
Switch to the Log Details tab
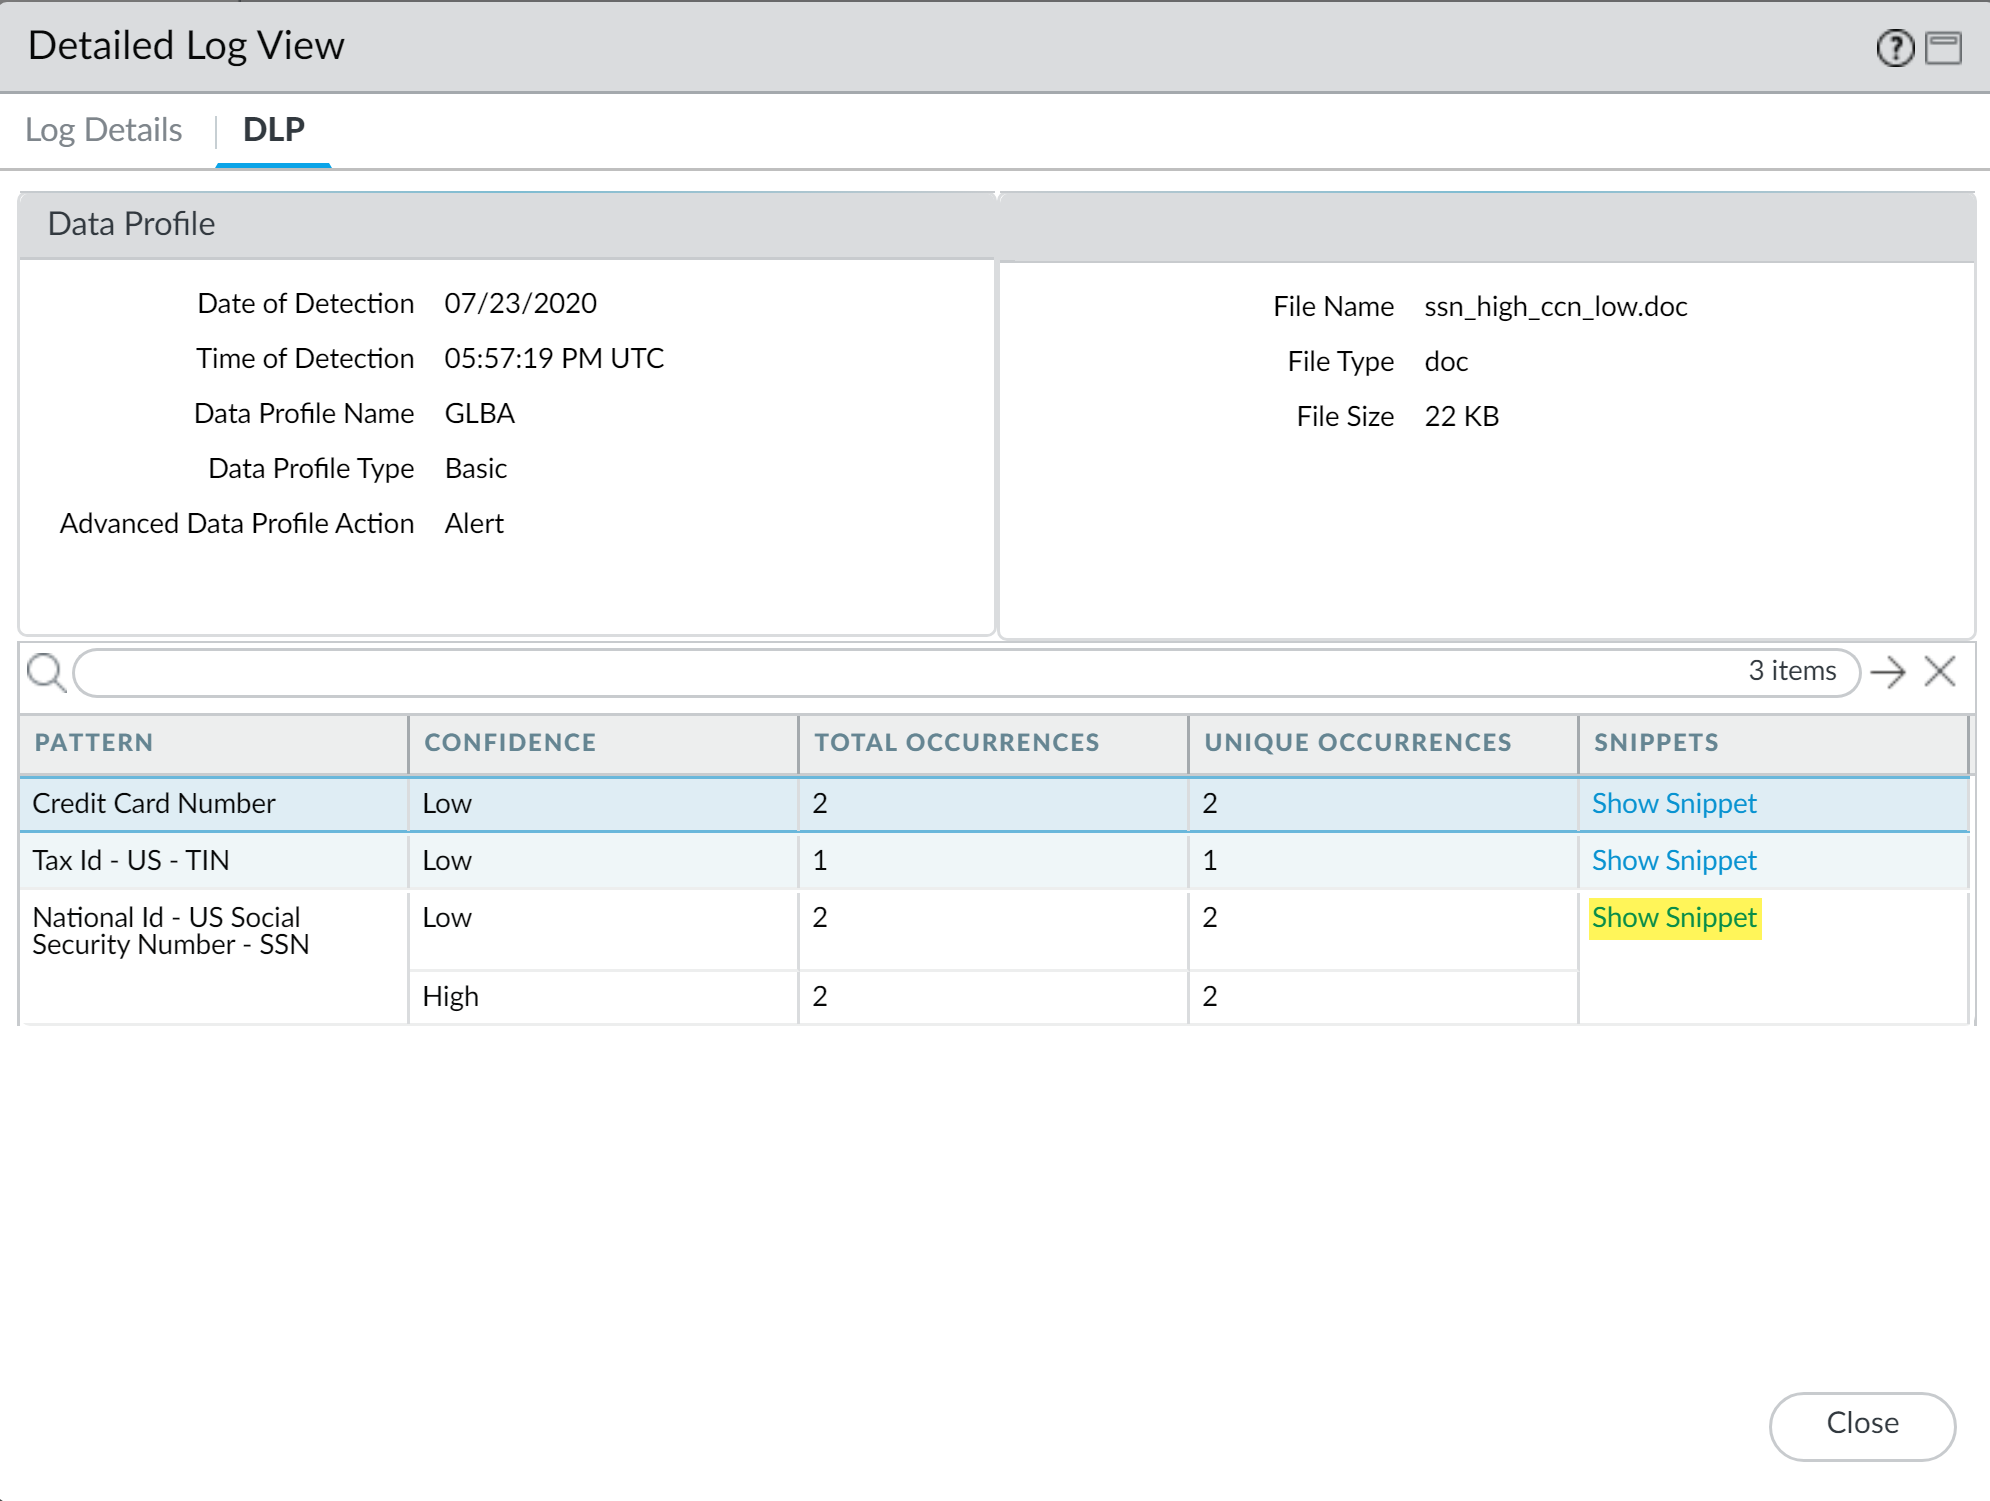point(103,130)
